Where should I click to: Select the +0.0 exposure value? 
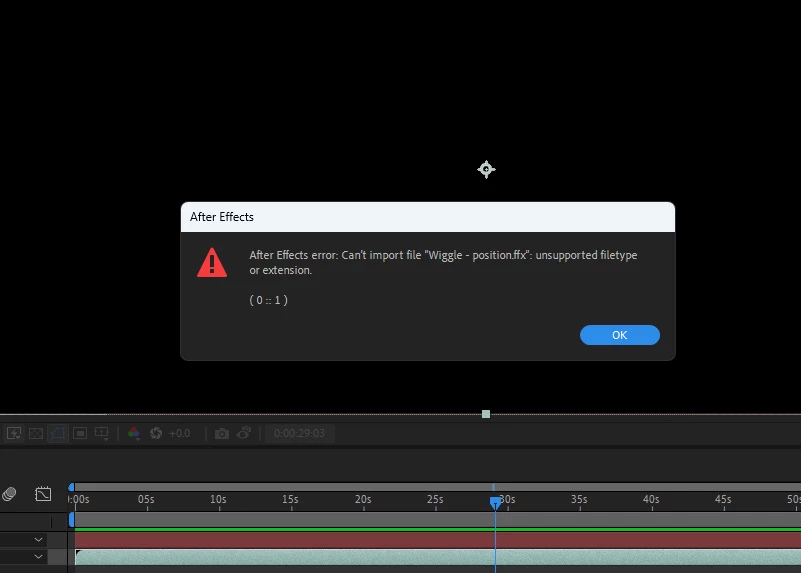click(x=179, y=434)
